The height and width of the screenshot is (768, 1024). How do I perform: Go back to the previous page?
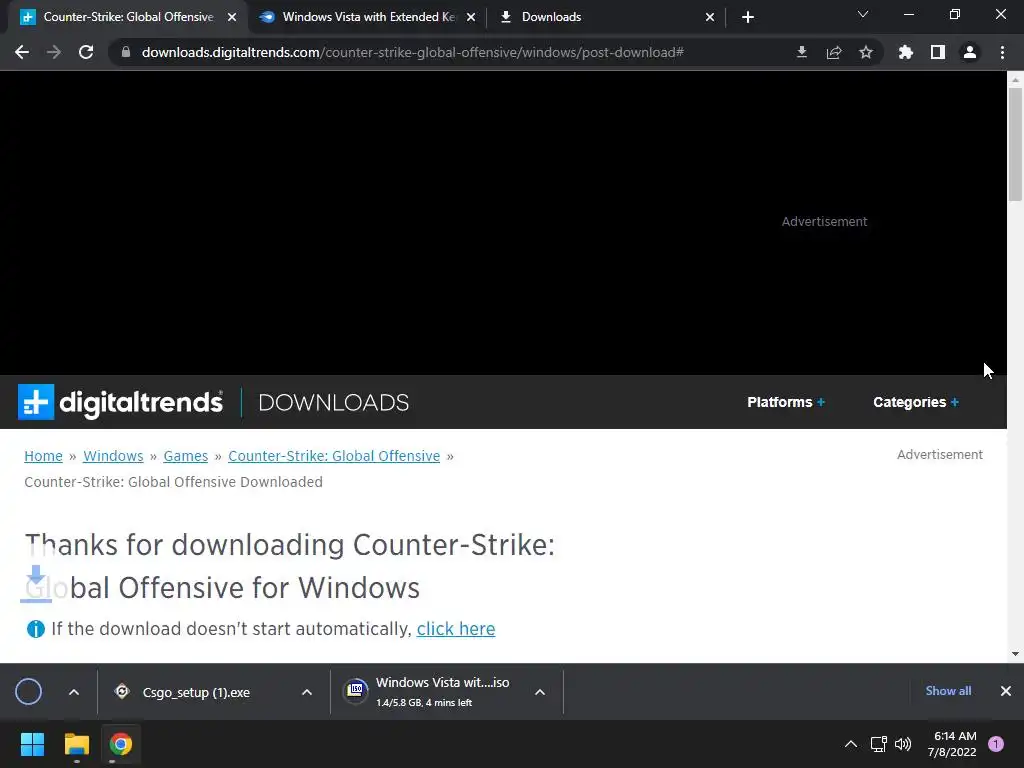(x=22, y=52)
